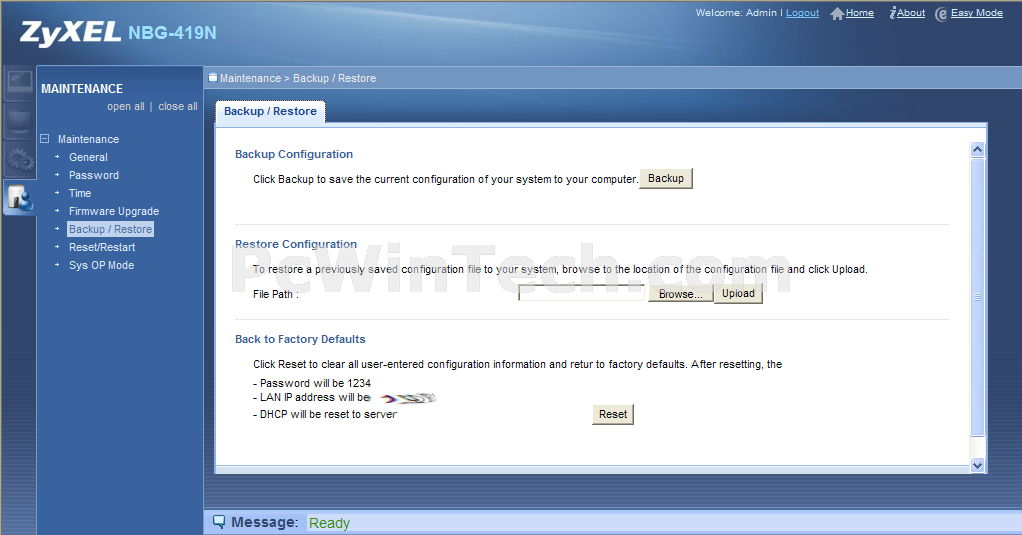The image size is (1022, 535).
Task: Select Backup / Restore in sidebar
Action: (110, 229)
